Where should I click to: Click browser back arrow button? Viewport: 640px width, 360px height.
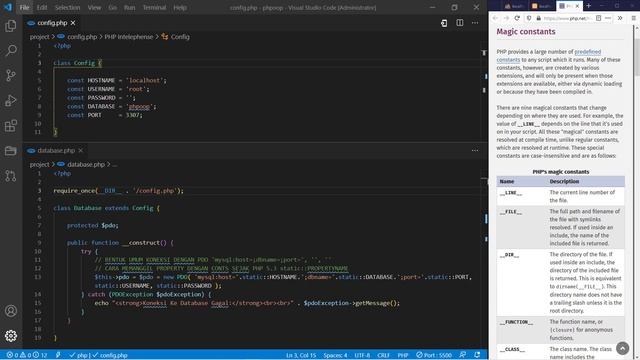(x=495, y=18)
